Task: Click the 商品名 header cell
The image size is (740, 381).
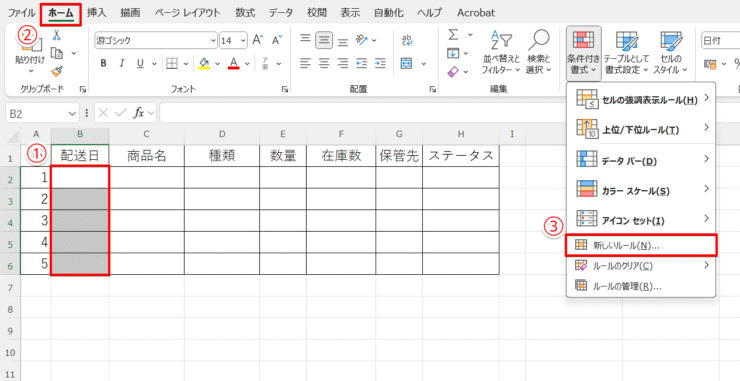Action: (147, 156)
